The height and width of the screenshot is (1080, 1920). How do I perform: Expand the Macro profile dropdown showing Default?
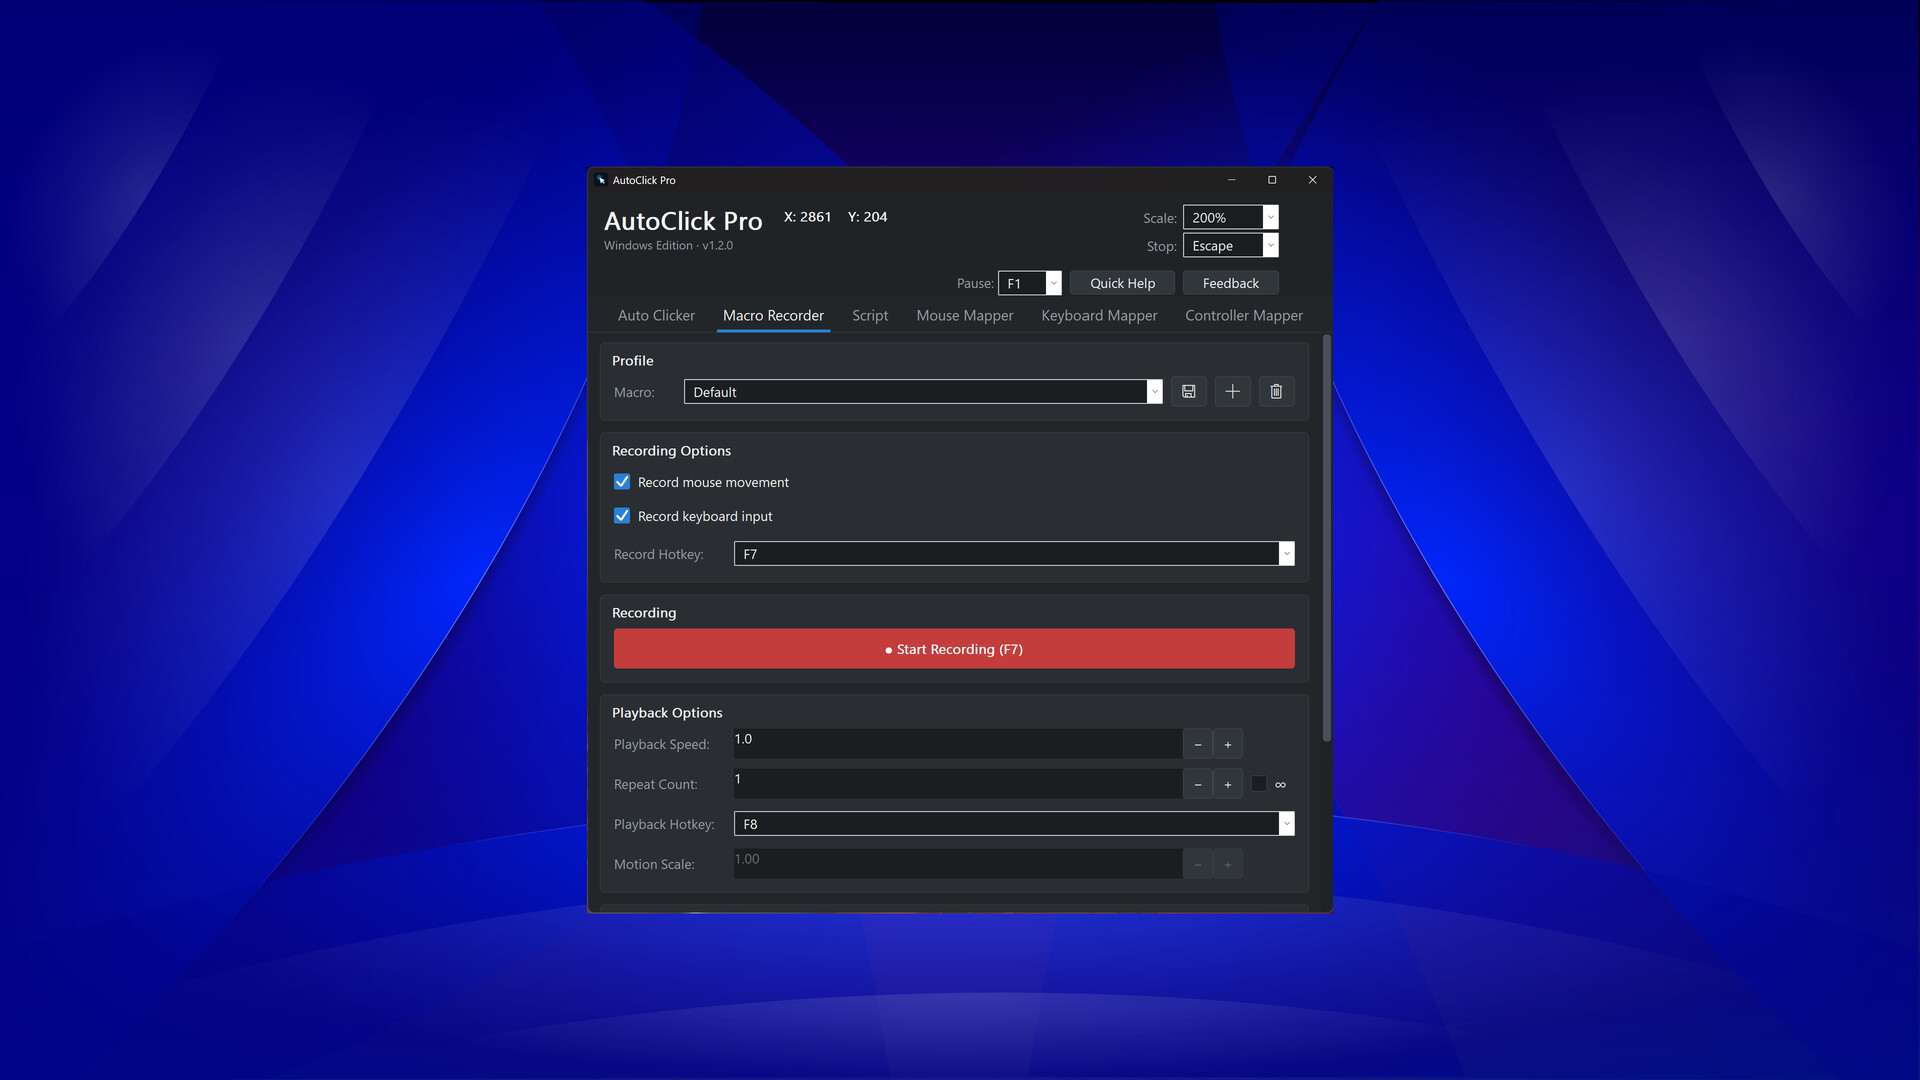[922, 392]
